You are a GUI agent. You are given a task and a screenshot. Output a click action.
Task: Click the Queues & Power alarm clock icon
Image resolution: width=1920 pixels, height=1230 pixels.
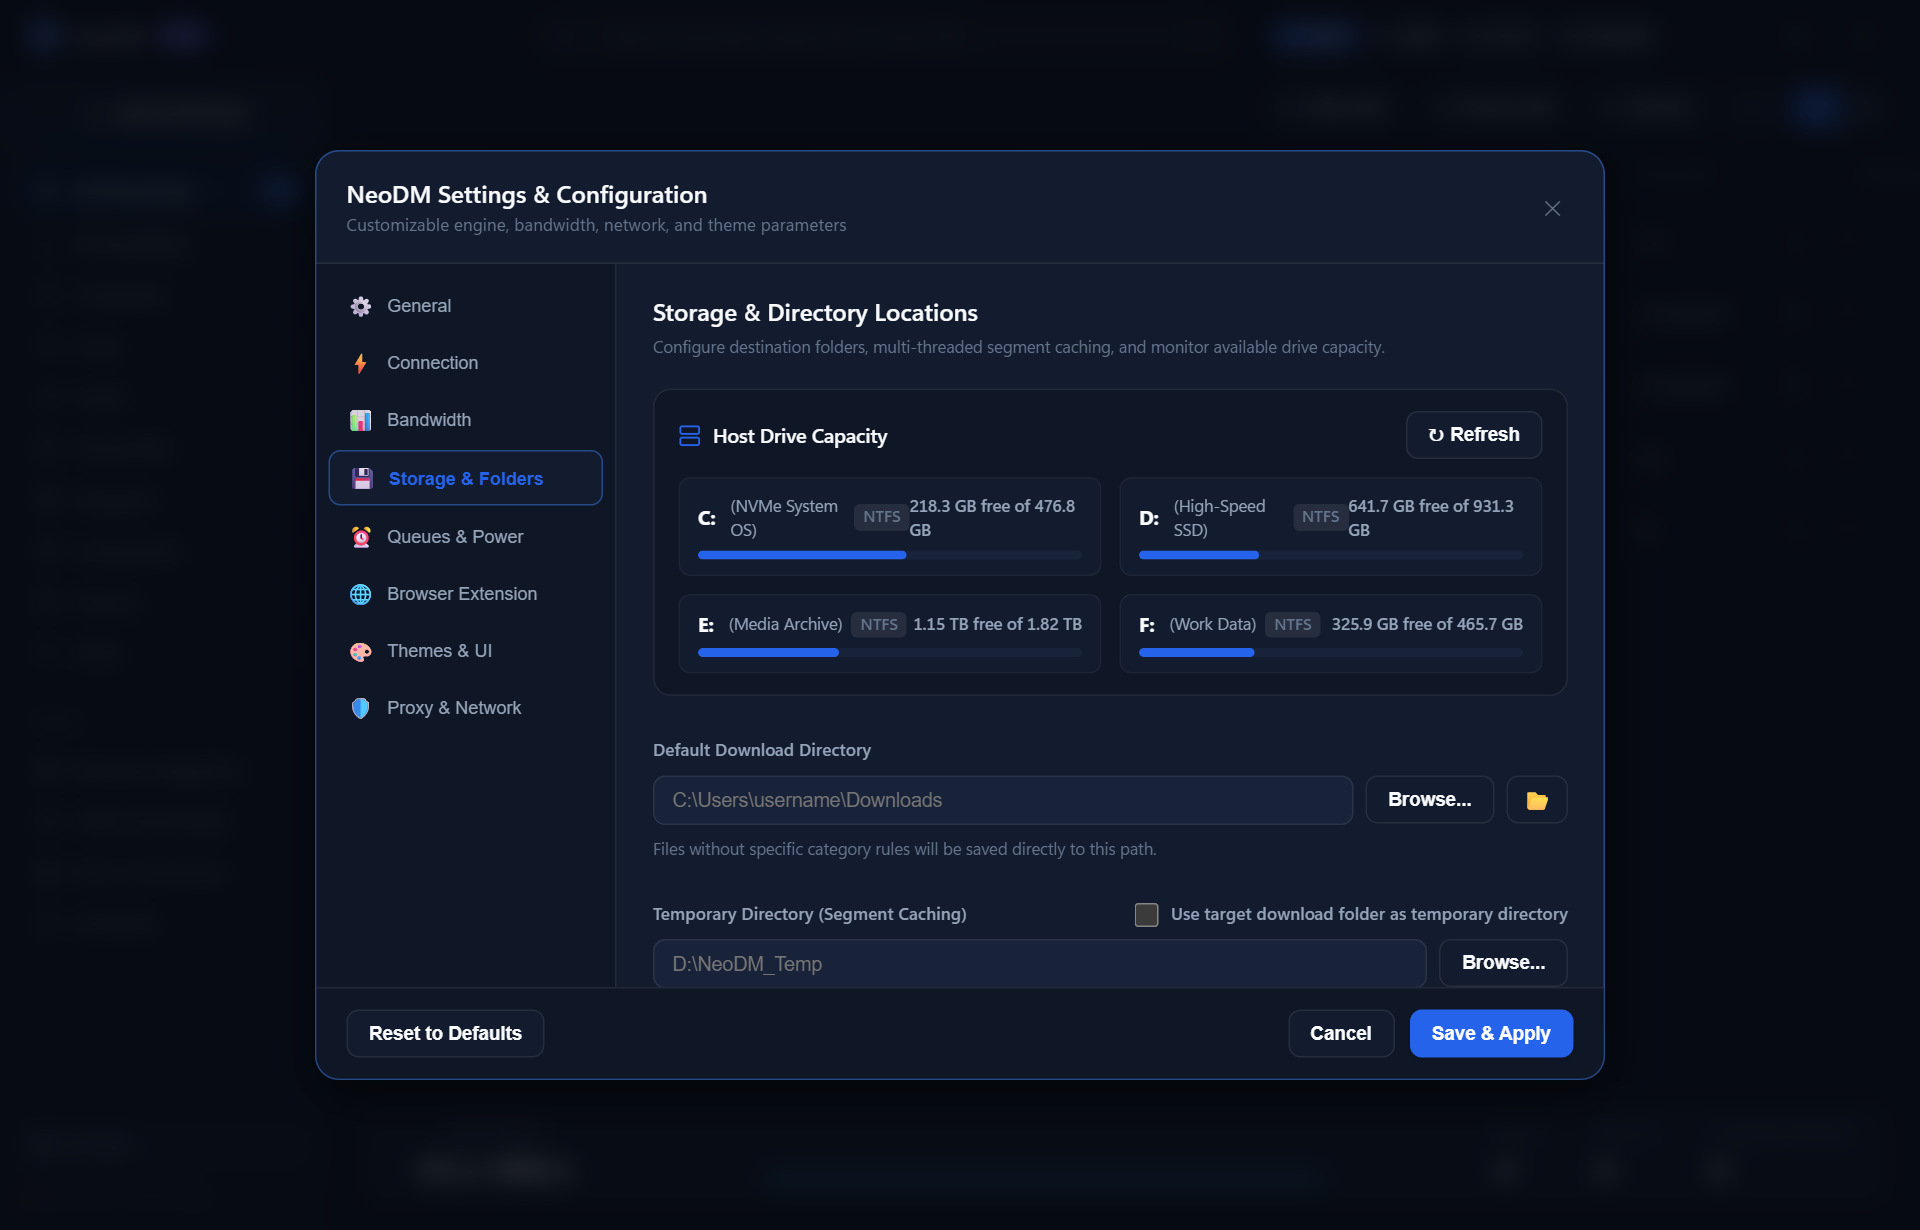(361, 537)
